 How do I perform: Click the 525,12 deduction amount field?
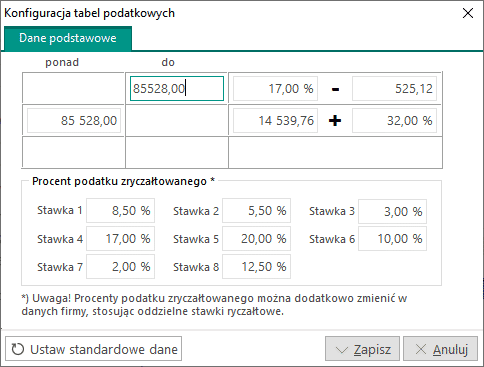[394, 89]
